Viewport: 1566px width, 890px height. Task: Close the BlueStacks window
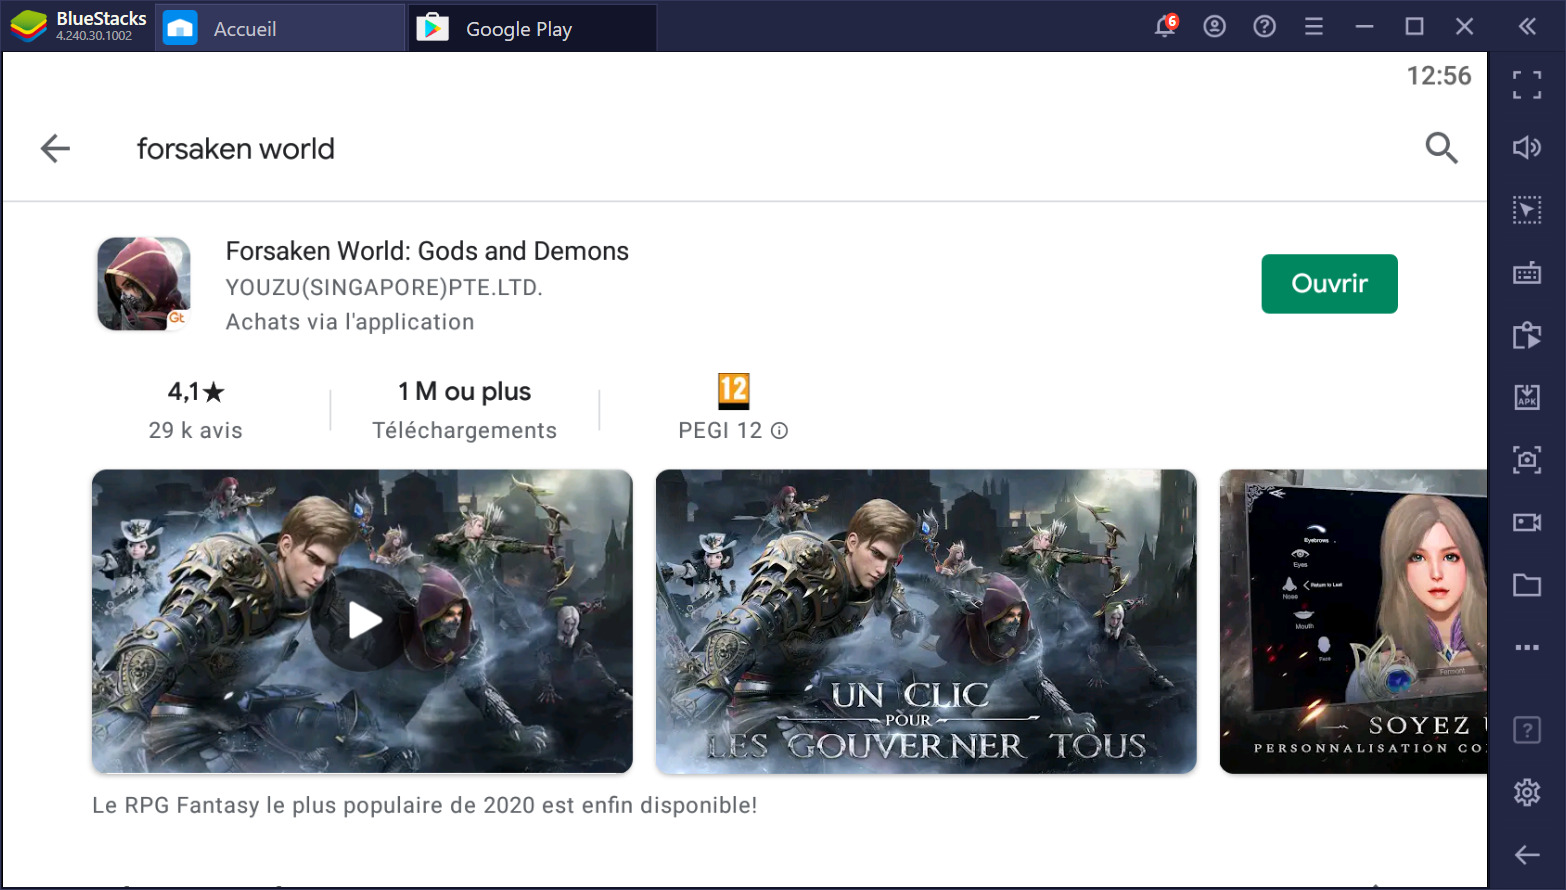(x=1464, y=27)
